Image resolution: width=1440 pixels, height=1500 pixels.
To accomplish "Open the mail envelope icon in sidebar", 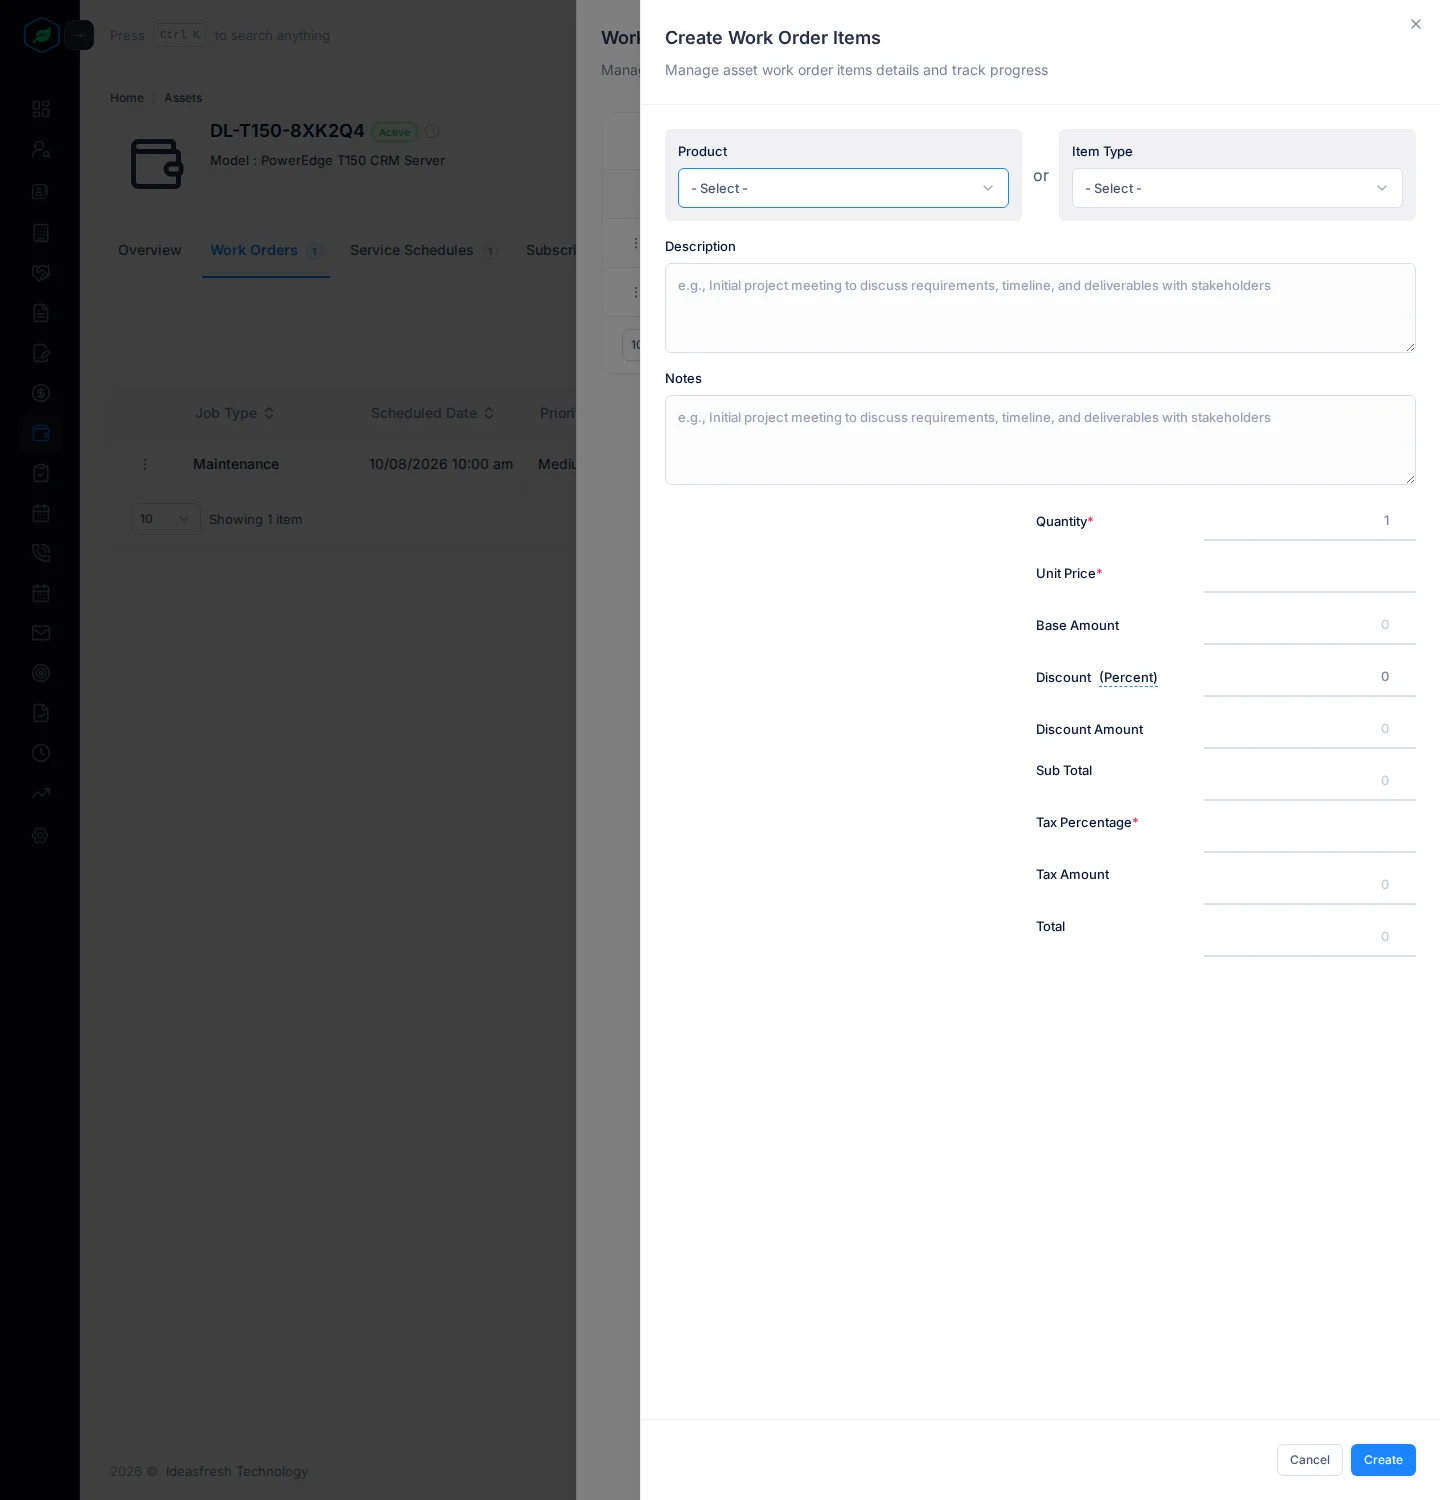I will coord(41,633).
